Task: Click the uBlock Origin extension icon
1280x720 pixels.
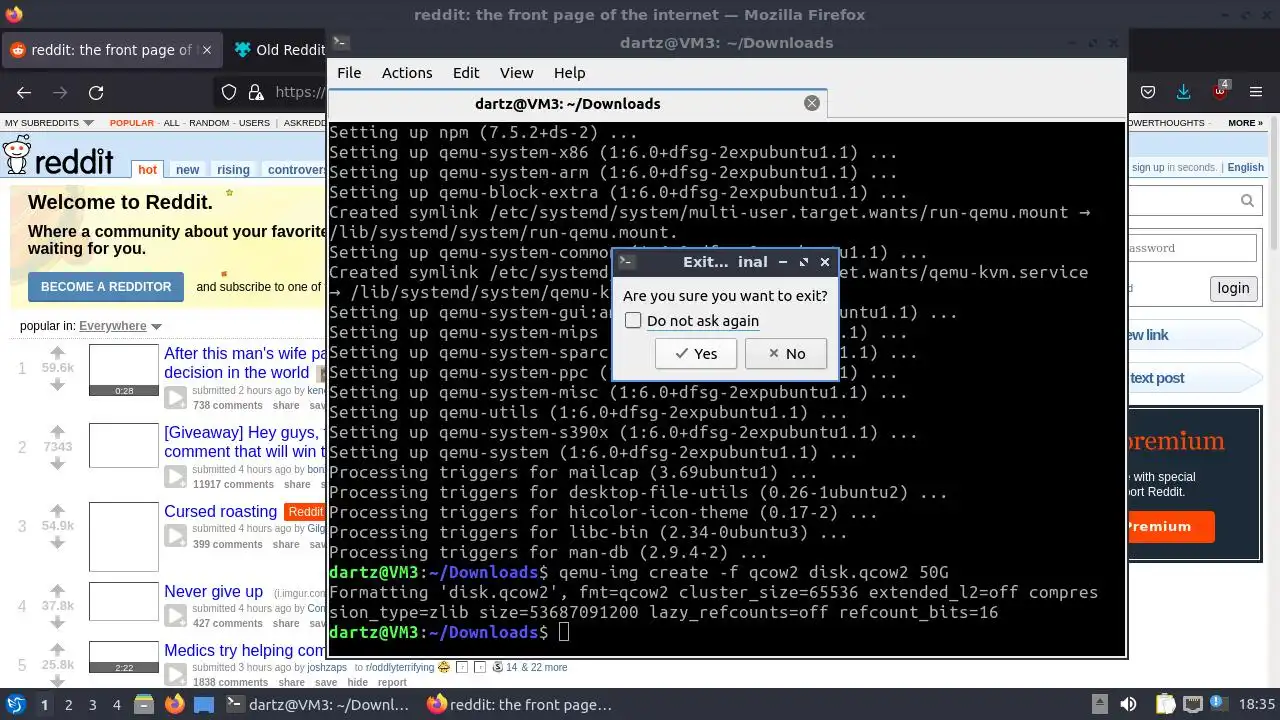Action: click(x=1220, y=91)
